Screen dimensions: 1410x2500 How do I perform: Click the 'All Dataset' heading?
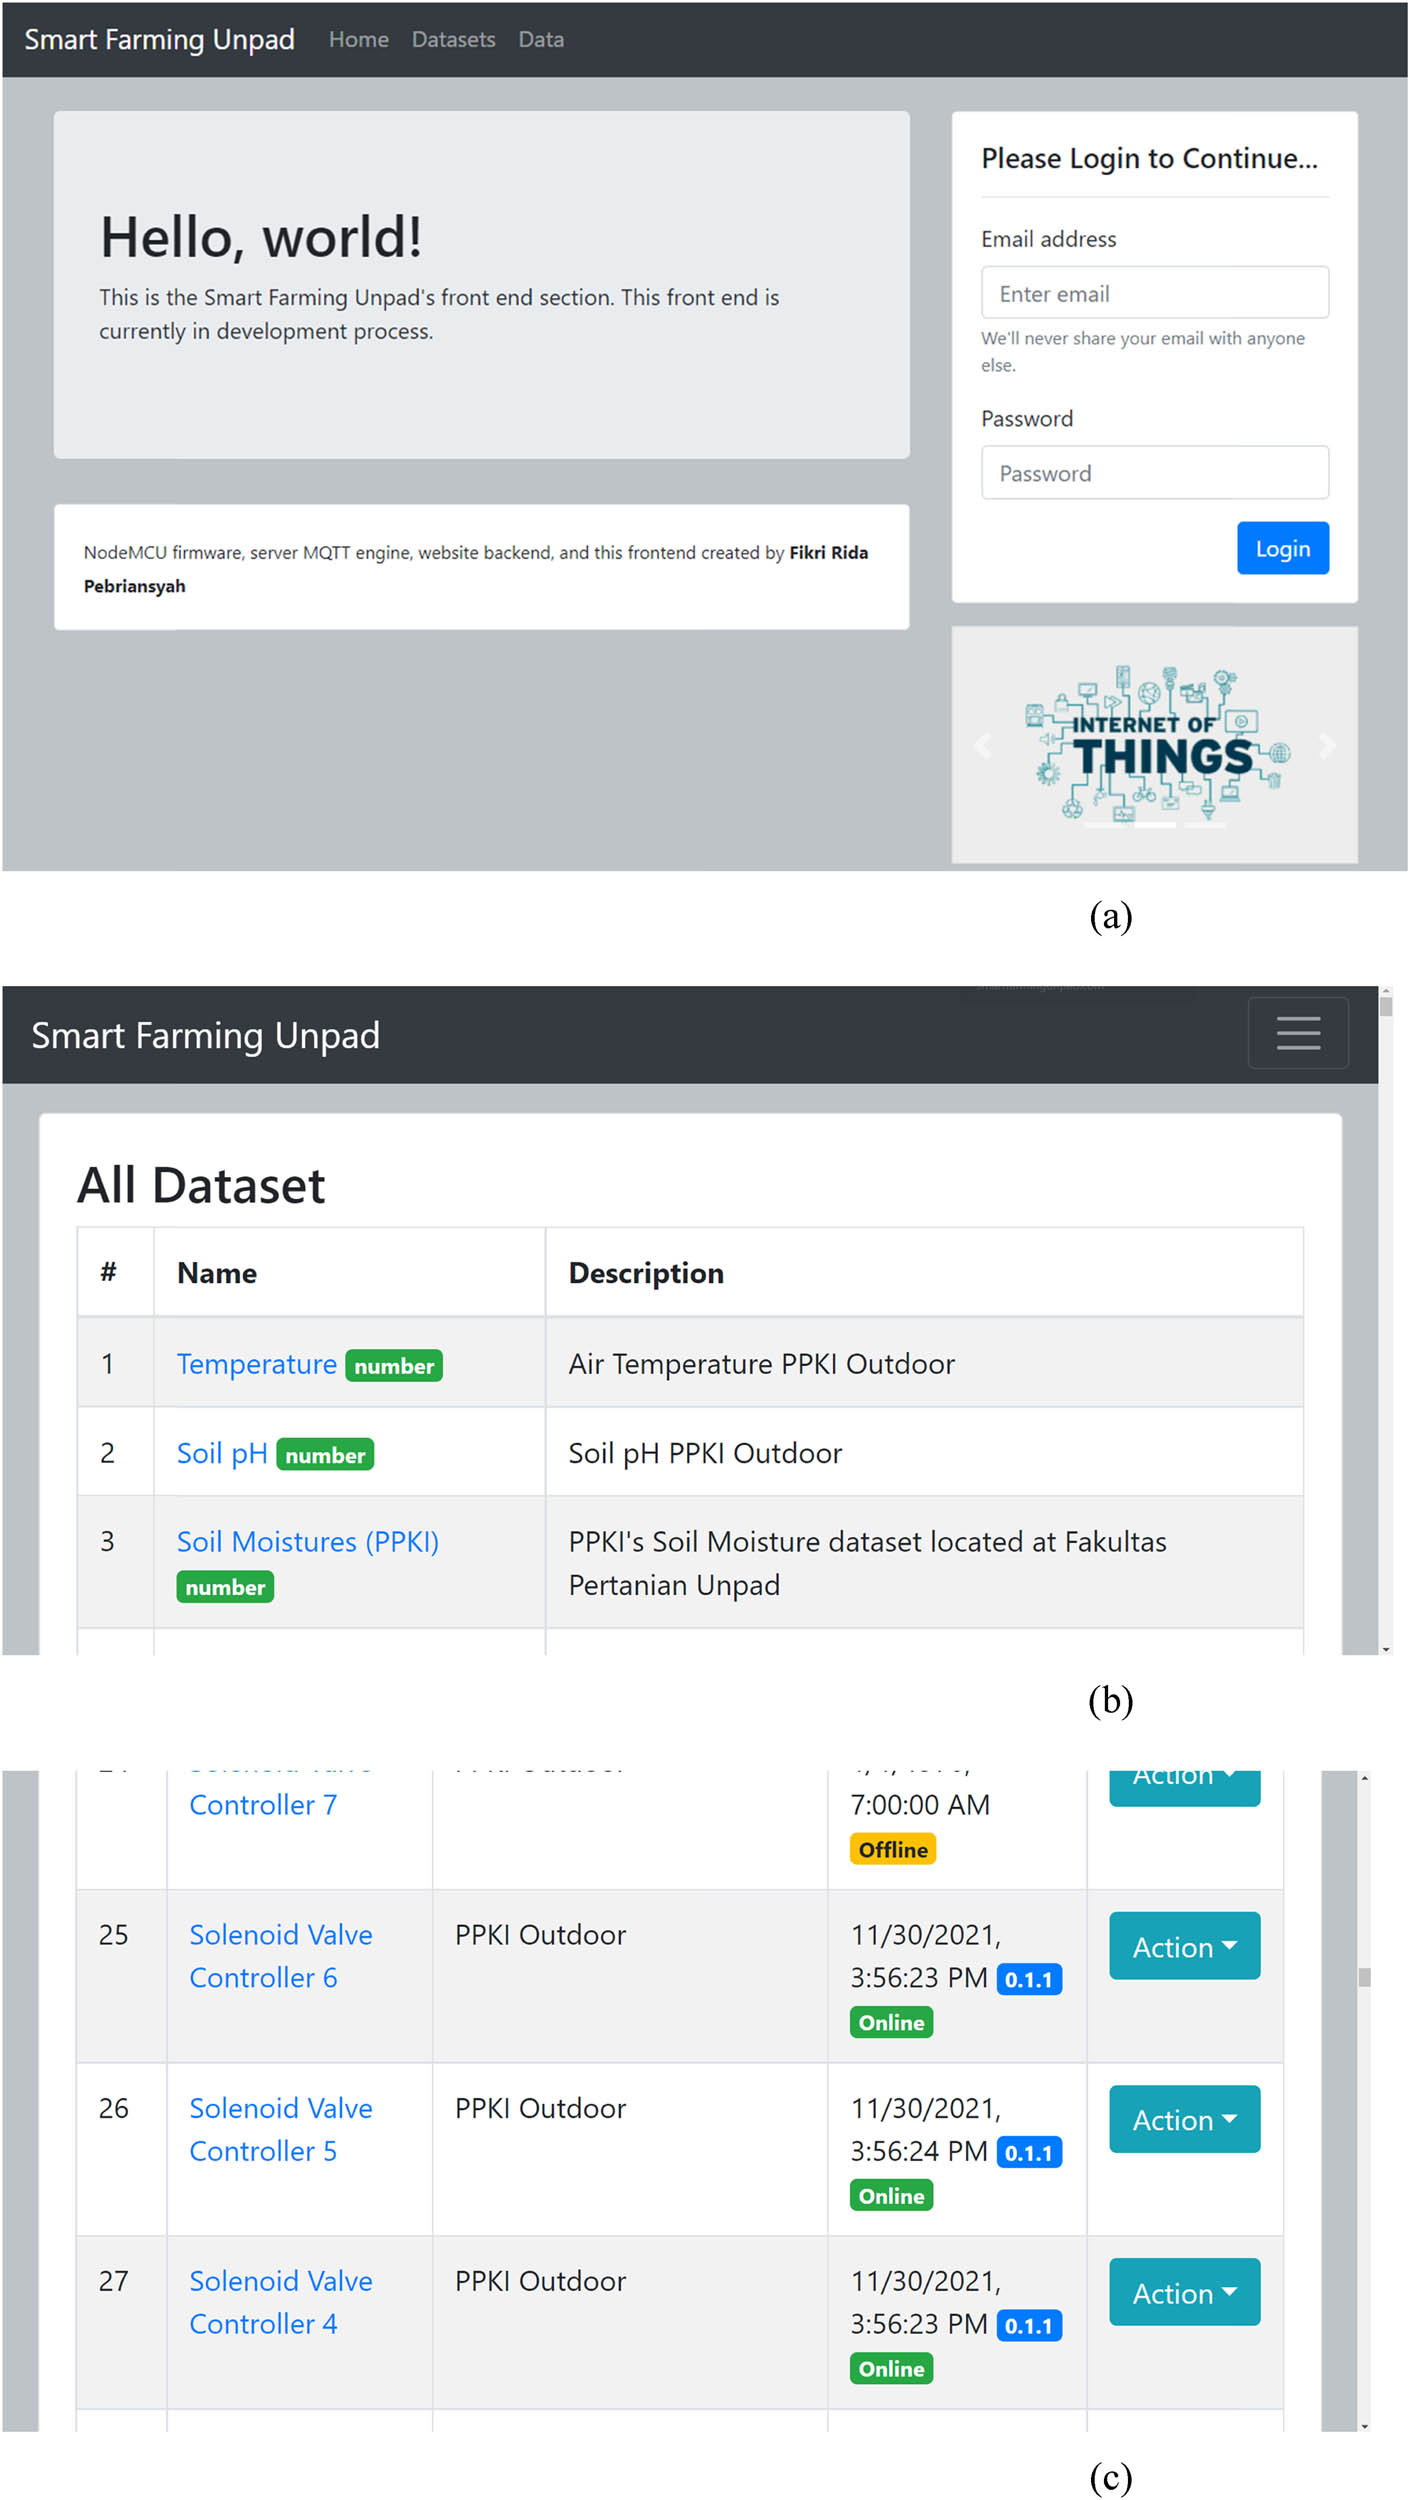click(x=201, y=1185)
